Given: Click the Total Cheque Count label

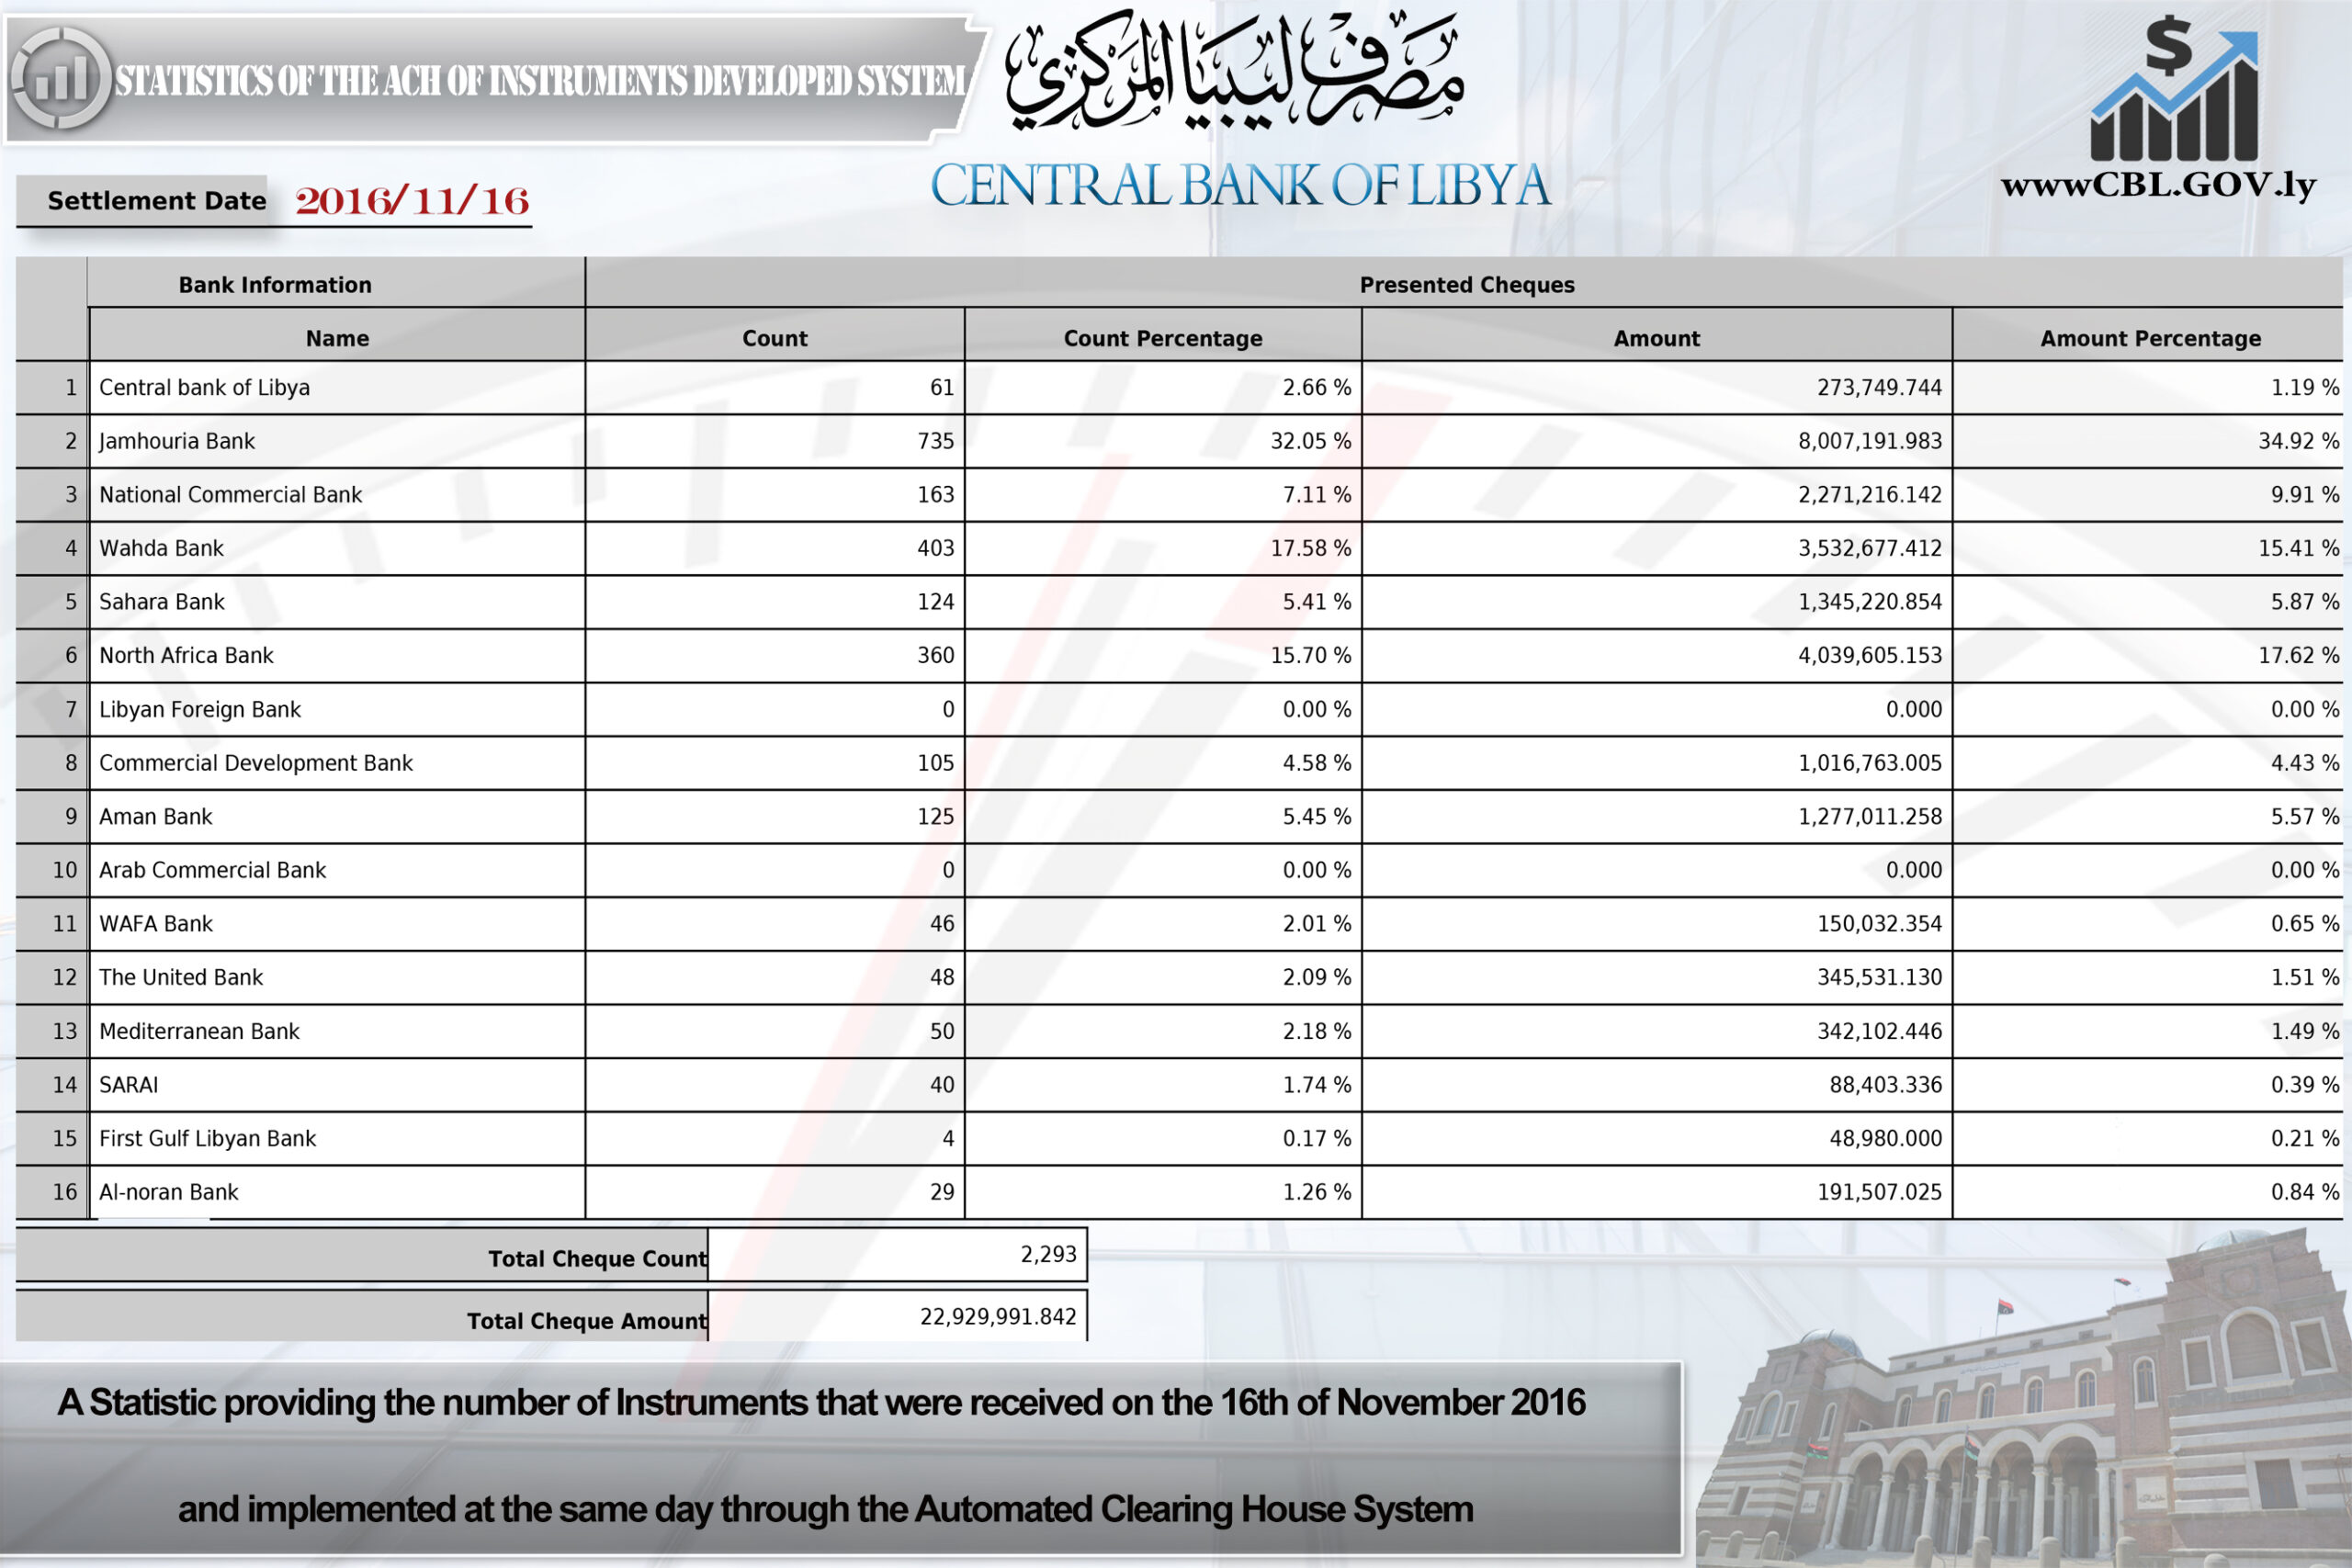Looking at the screenshot, I should pos(597,1259).
